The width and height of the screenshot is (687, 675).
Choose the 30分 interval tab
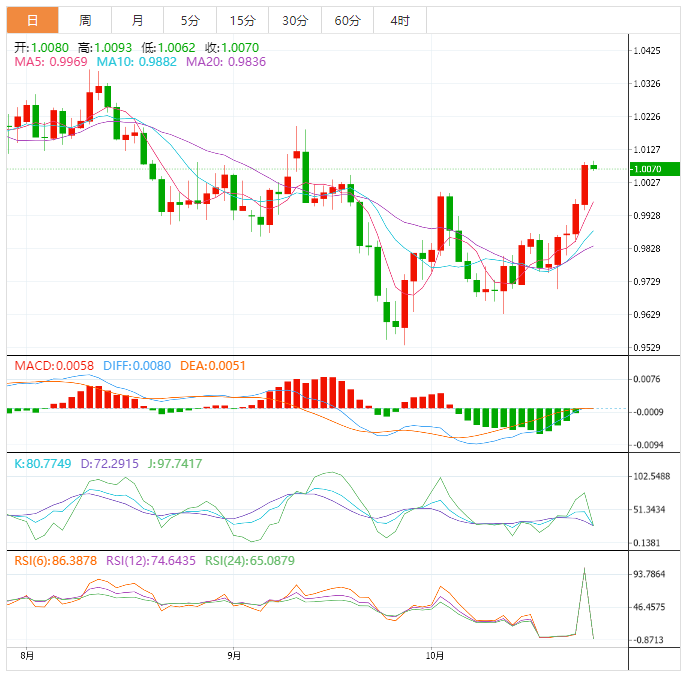(x=295, y=20)
